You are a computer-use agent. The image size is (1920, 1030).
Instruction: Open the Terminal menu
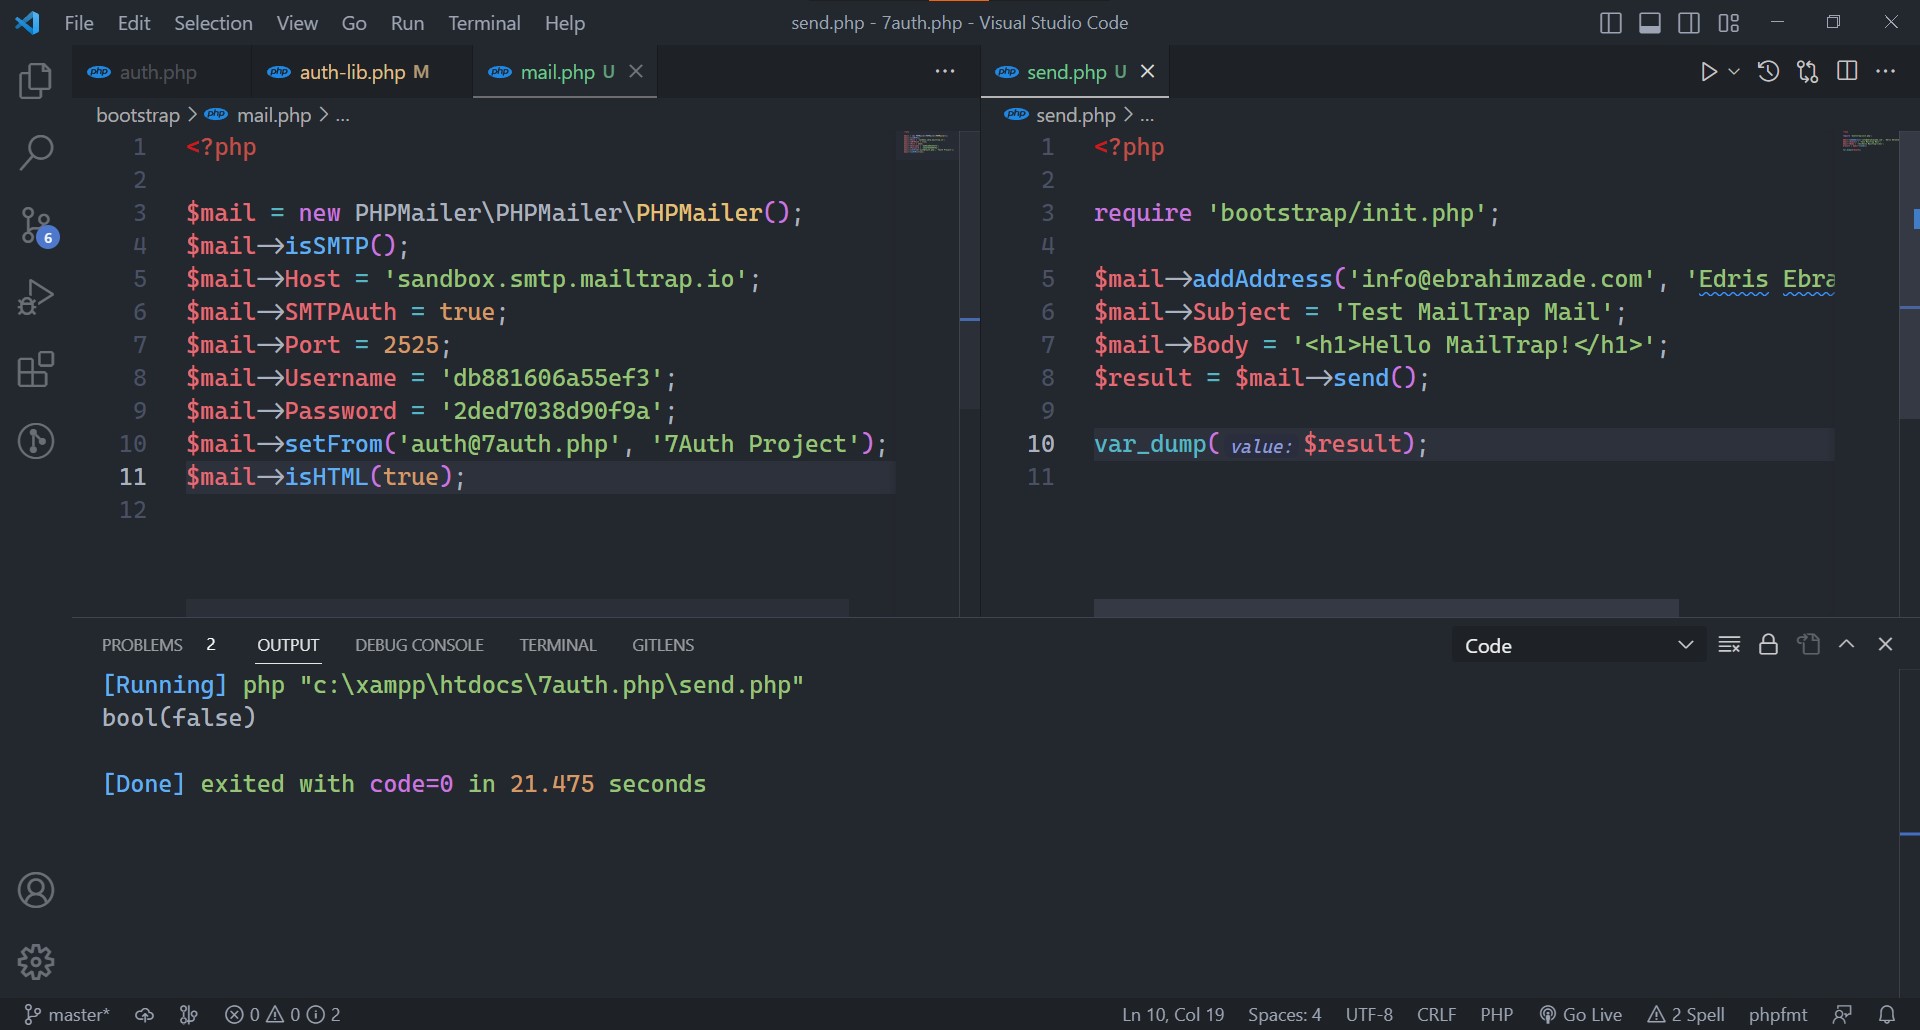pyautogui.click(x=484, y=23)
